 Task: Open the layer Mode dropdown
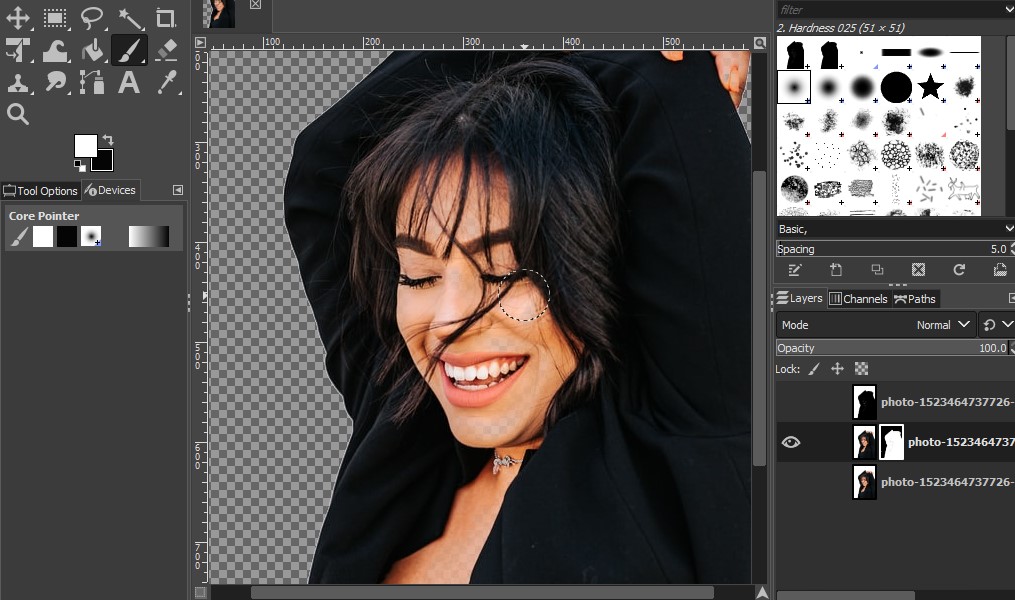[940, 324]
